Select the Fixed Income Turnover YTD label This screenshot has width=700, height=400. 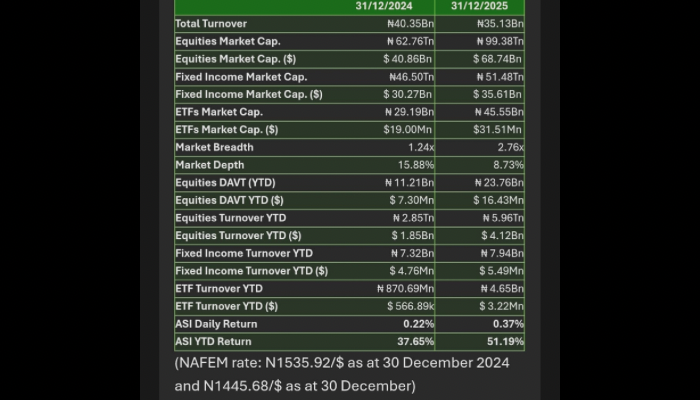point(244,253)
